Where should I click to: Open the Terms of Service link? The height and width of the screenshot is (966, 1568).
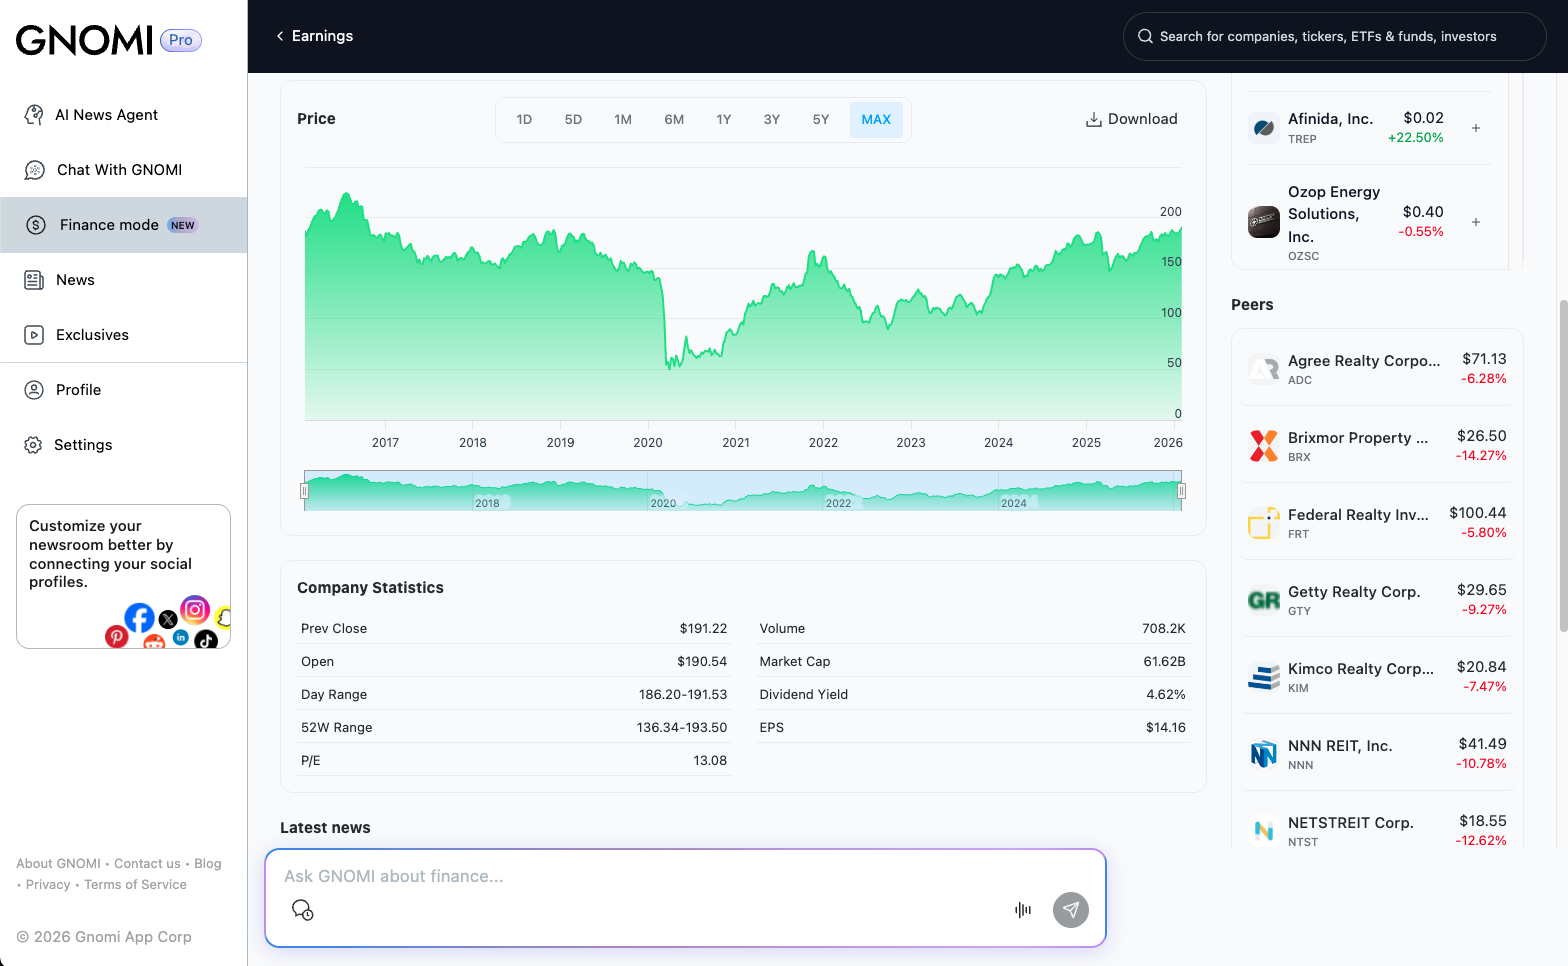tap(135, 885)
